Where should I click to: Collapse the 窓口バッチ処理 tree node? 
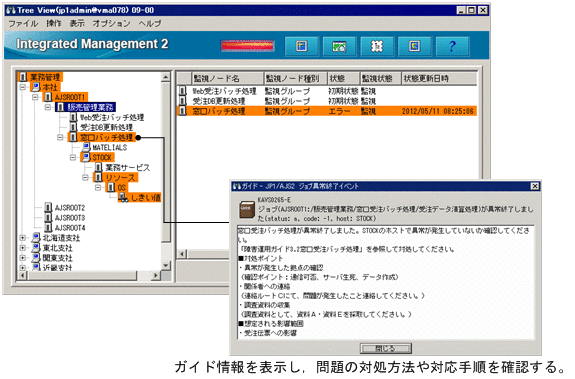click(60, 137)
